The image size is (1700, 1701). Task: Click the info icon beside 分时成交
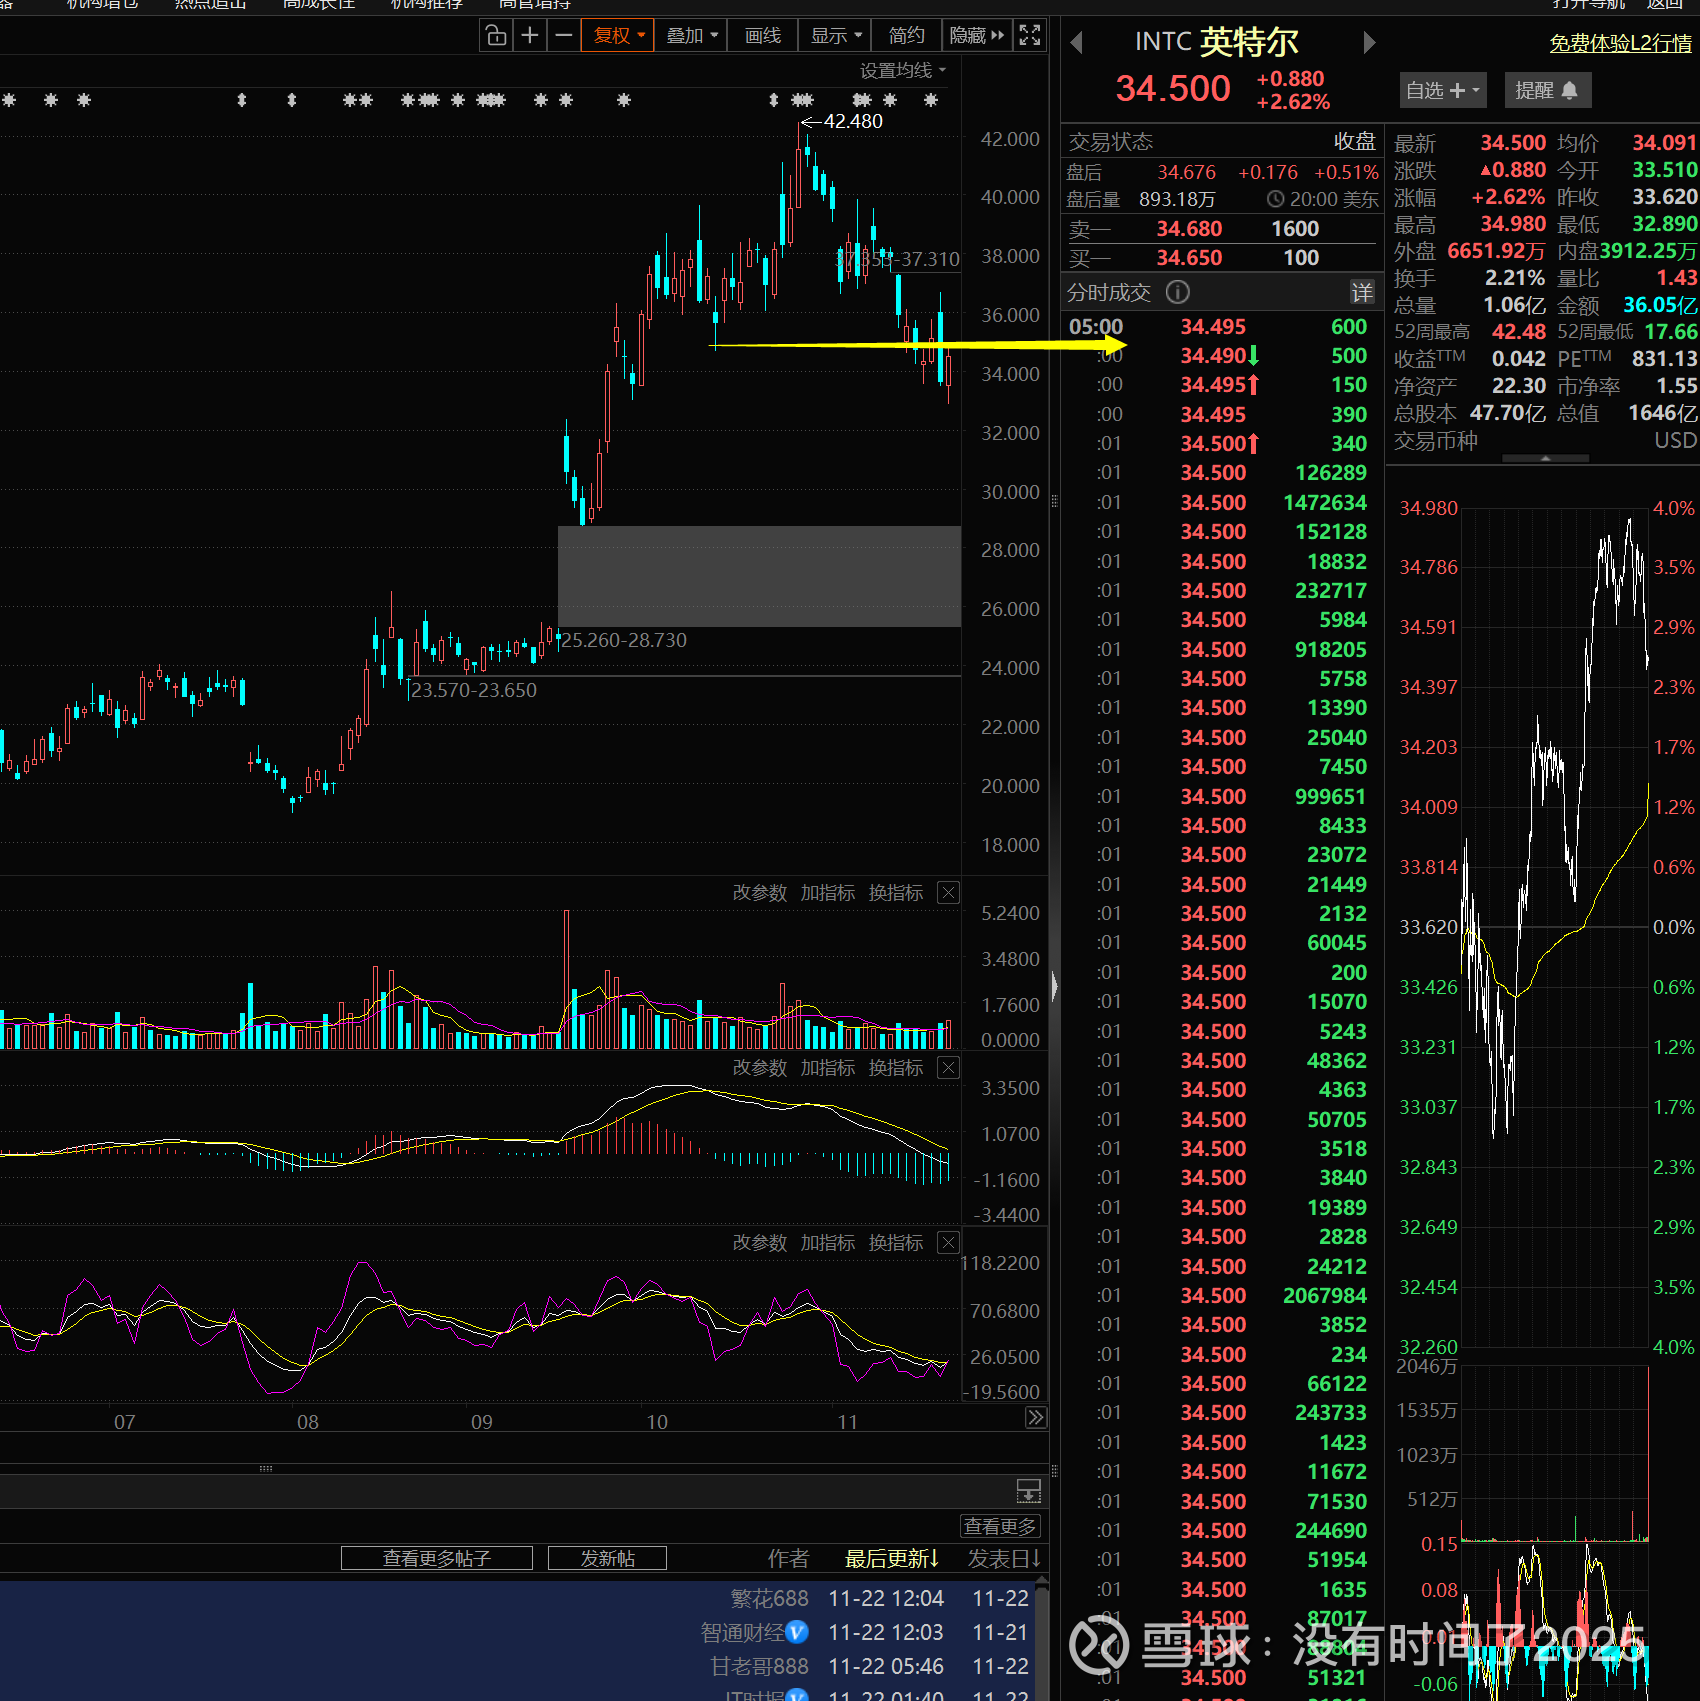pos(1178,292)
